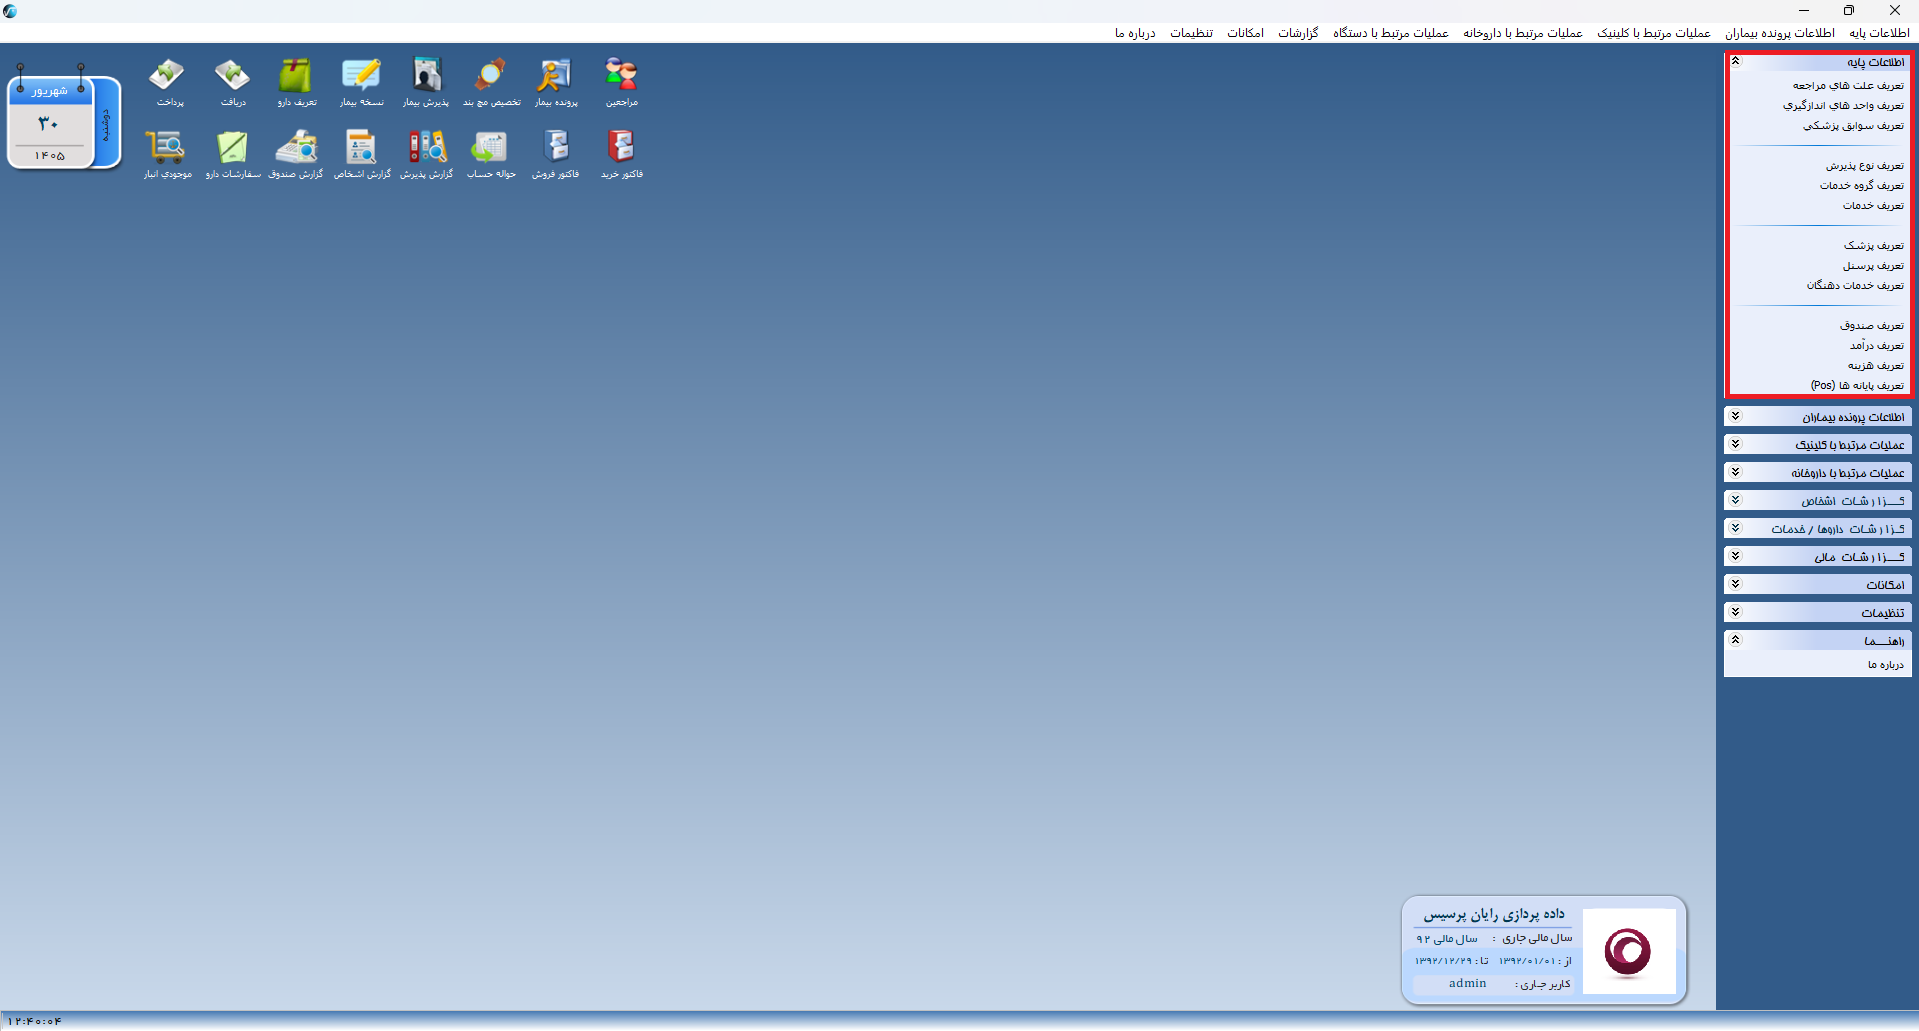Expand the گزارشات اشخاص sidebar section
The image size is (1919, 1031).
tap(1736, 500)
